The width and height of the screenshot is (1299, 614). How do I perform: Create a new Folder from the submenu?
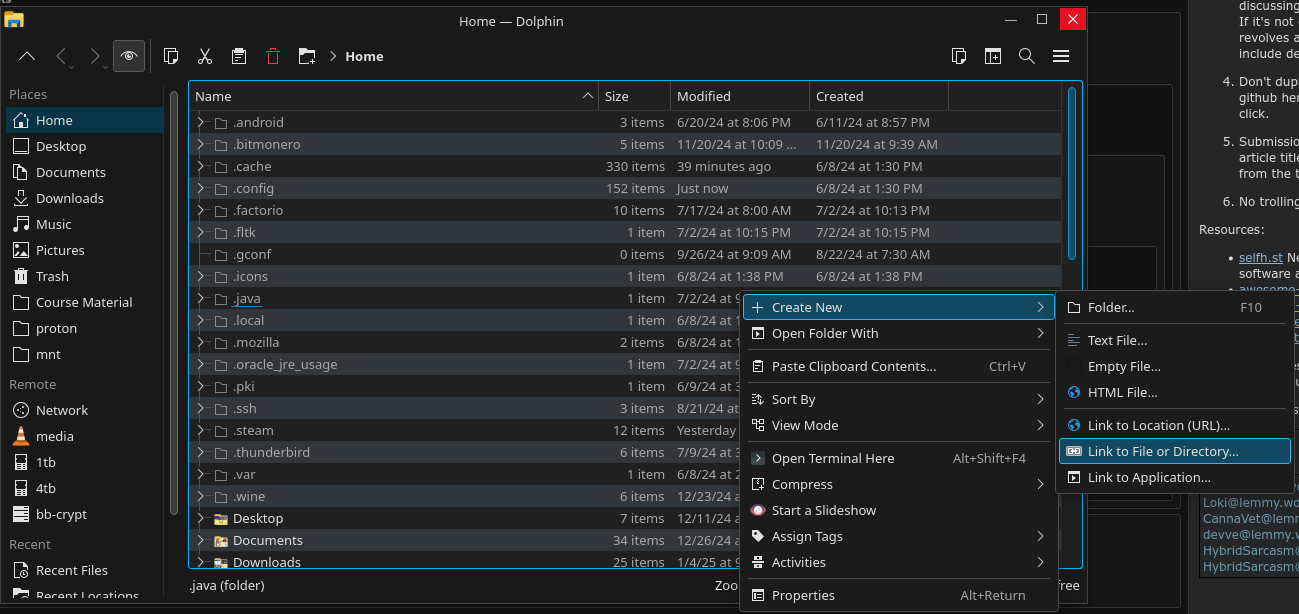pos(1175,307)
